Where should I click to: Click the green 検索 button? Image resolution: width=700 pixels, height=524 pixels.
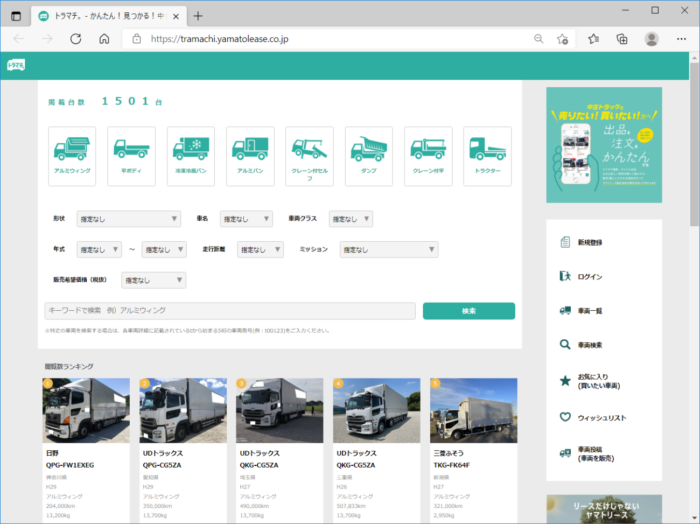pyautogui.click(x=469, y=311)
